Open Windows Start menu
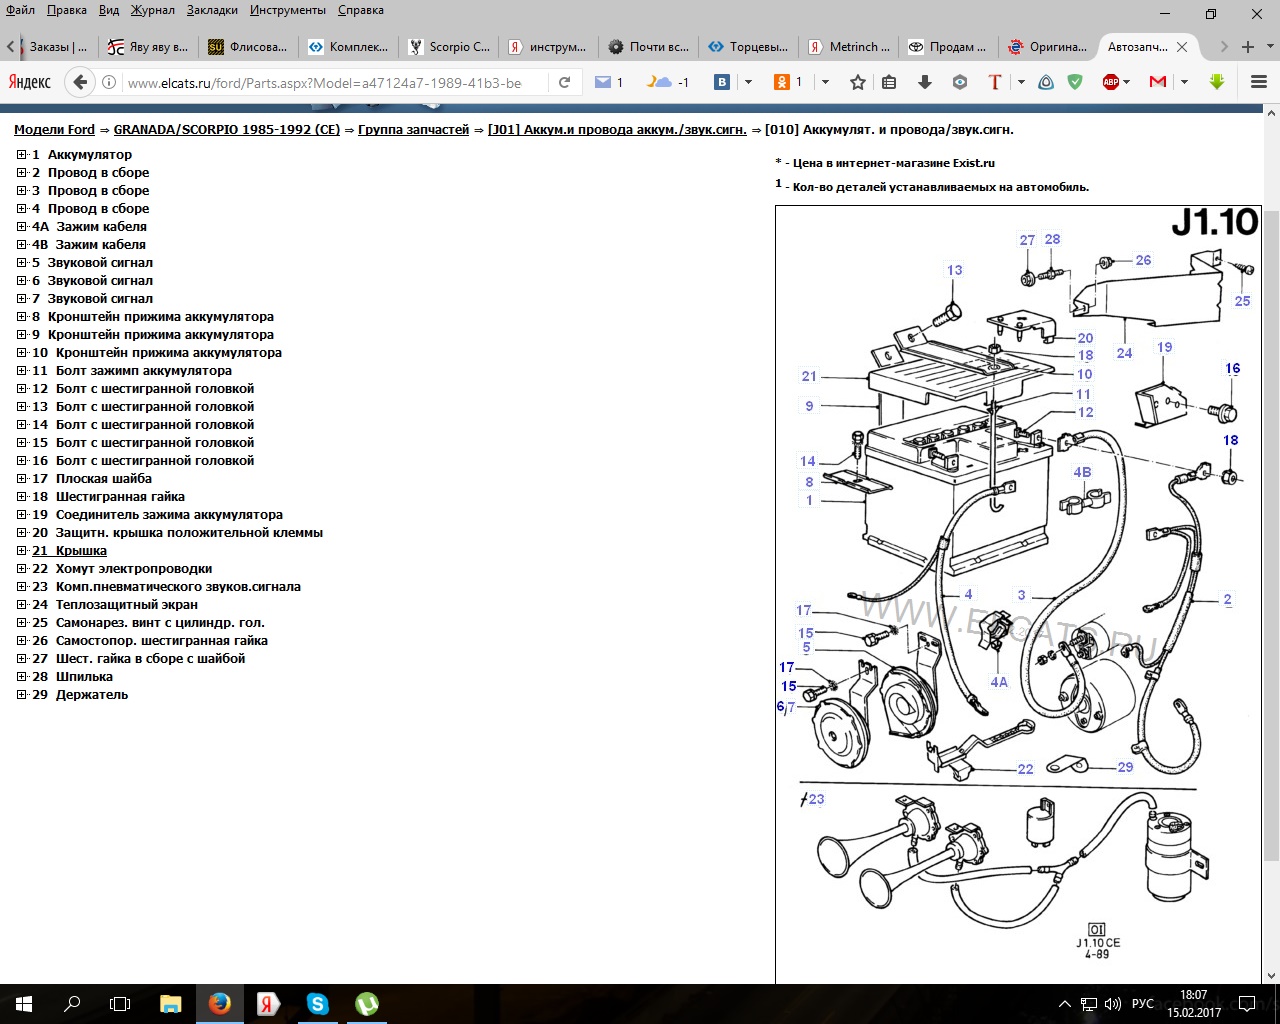 (x=24, y=1003)
